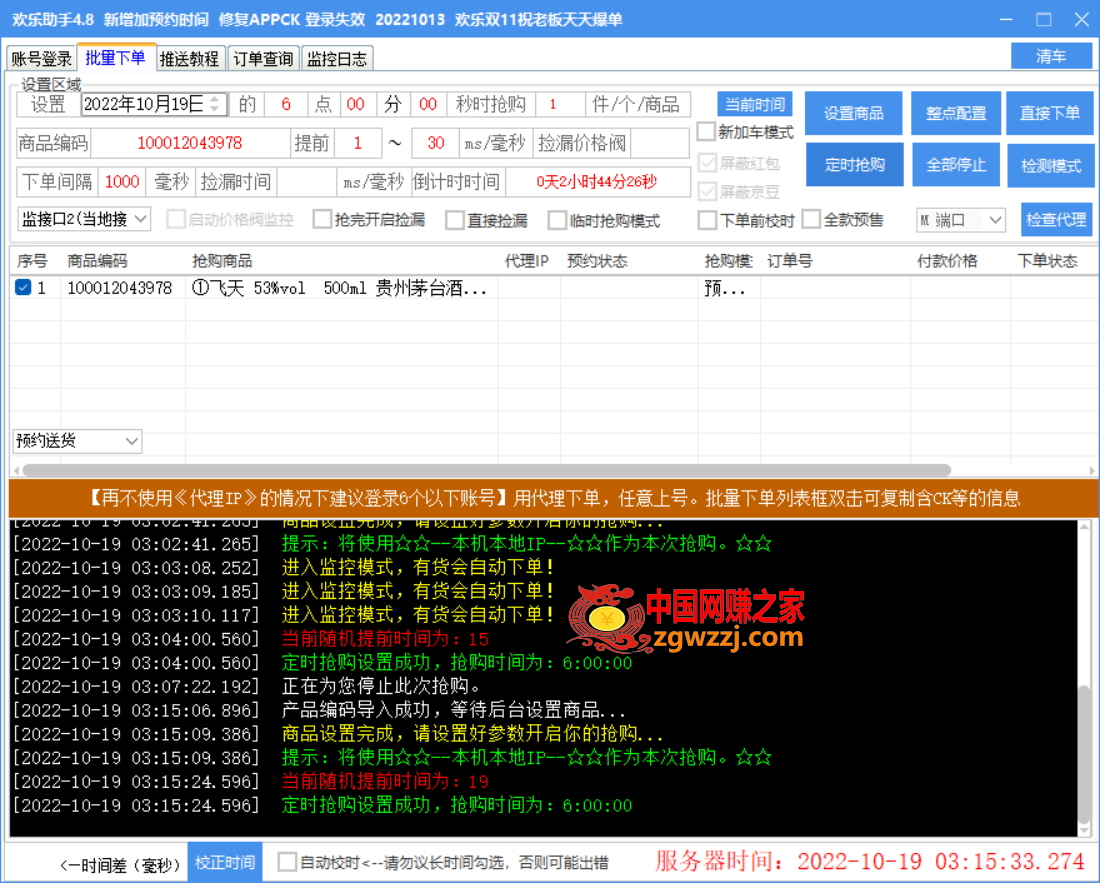Image resolution: width=1100 pixels, height=883 pixels.
Task: Click log line 正在为您停止此次抢购
Action: coord(382,686)
